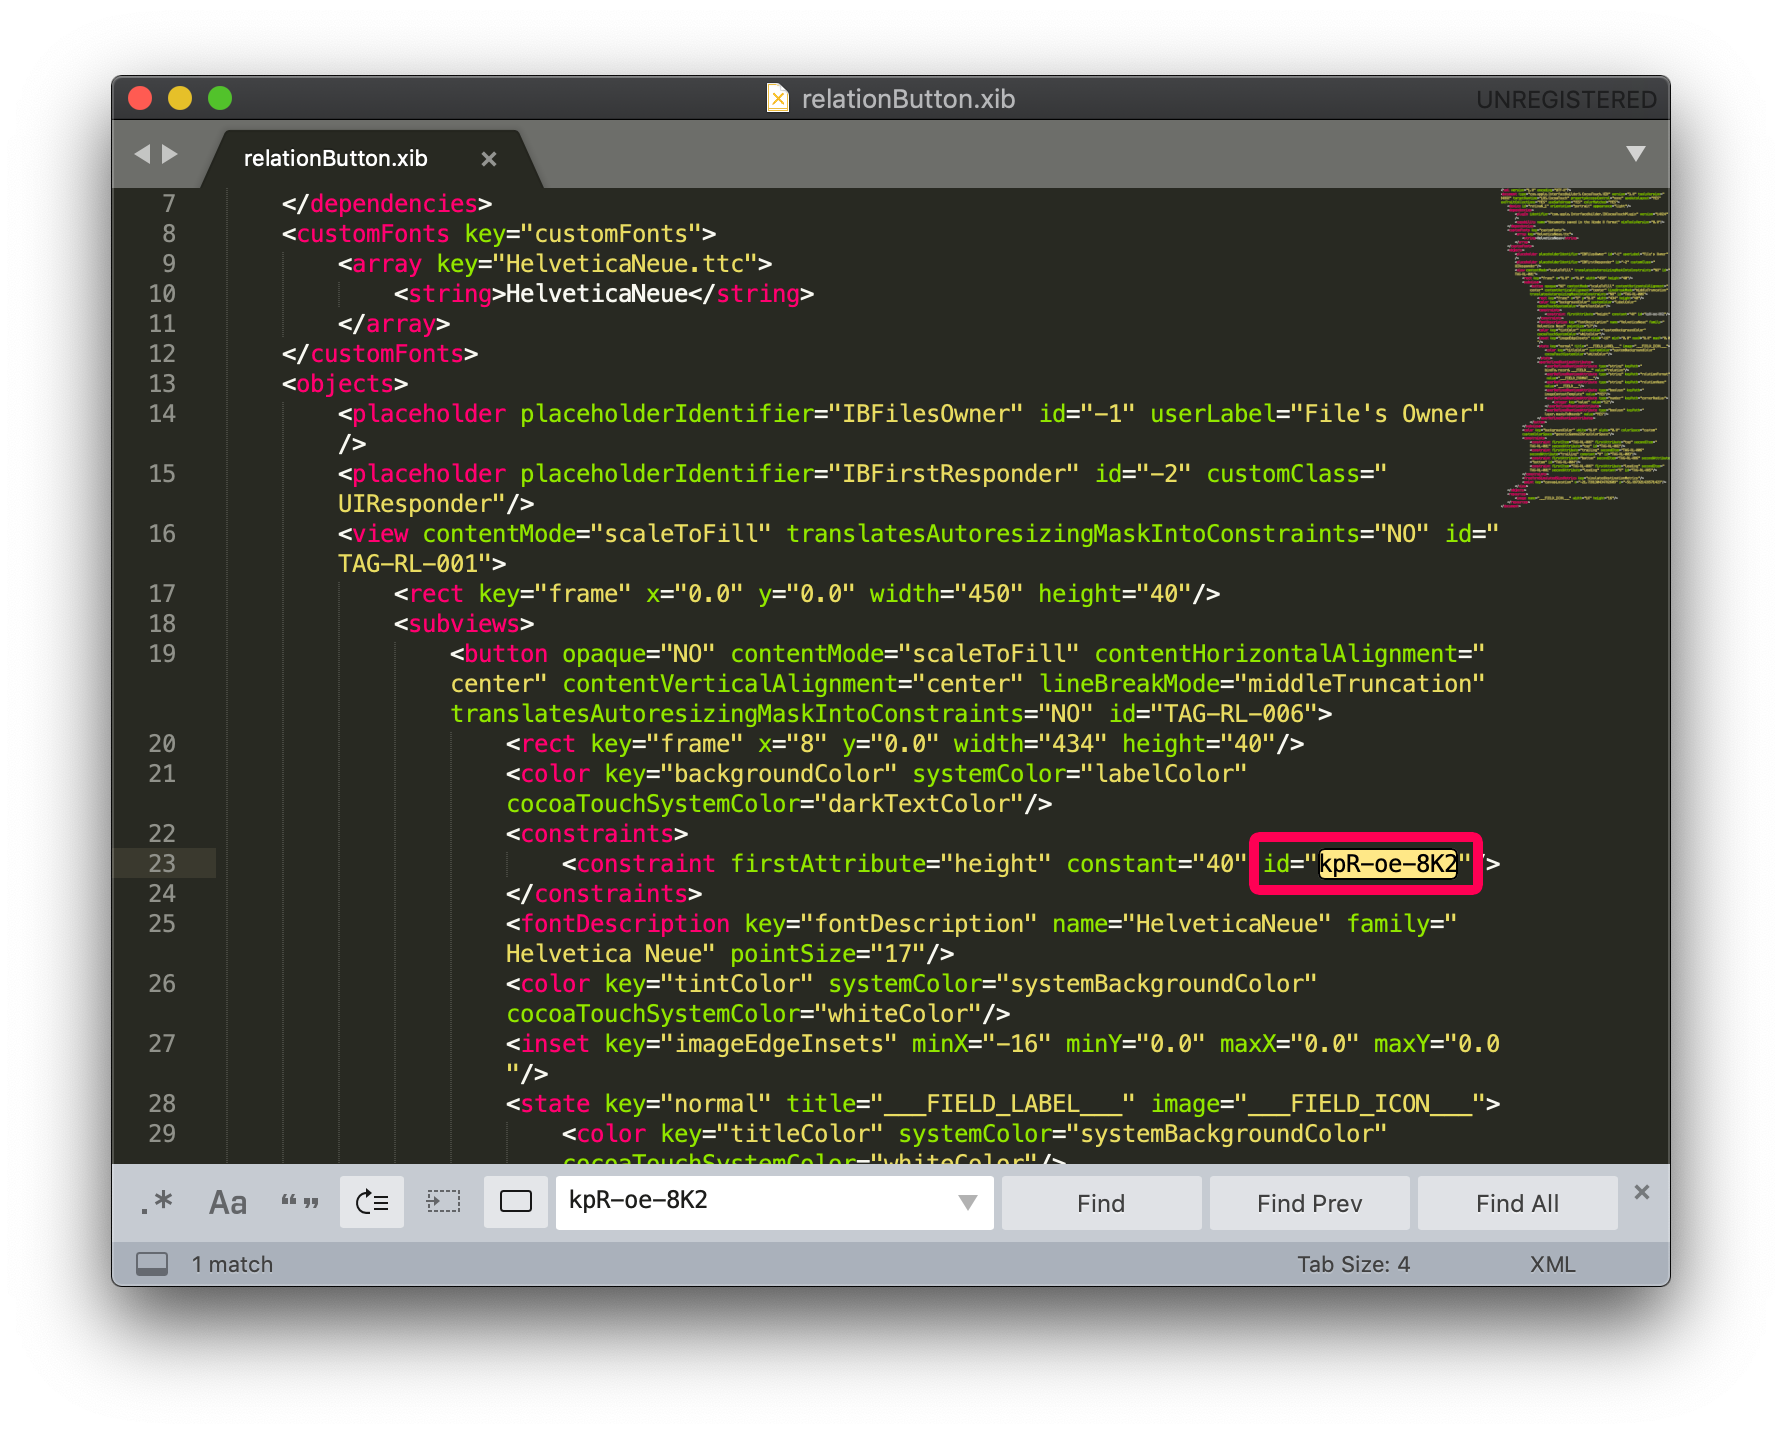Click the "tintColor" key value
The image size is (1782, 1434).
[737, 983]
